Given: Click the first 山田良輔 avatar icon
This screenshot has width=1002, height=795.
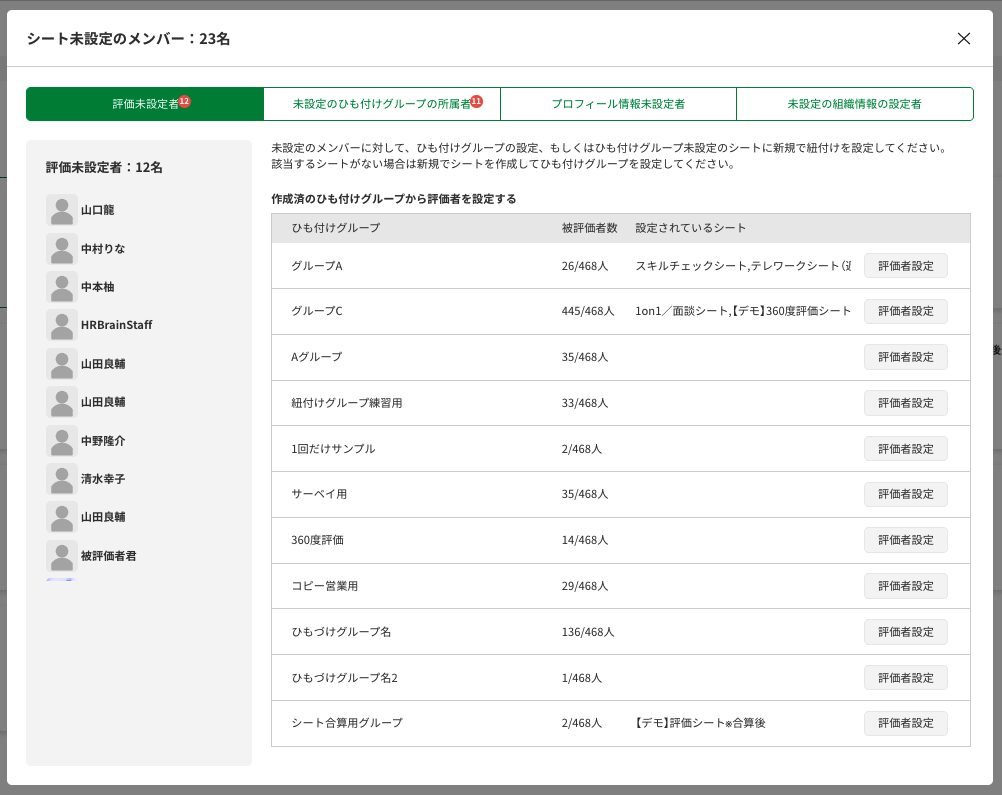Looking at the screenshot, I should [61, 364].
